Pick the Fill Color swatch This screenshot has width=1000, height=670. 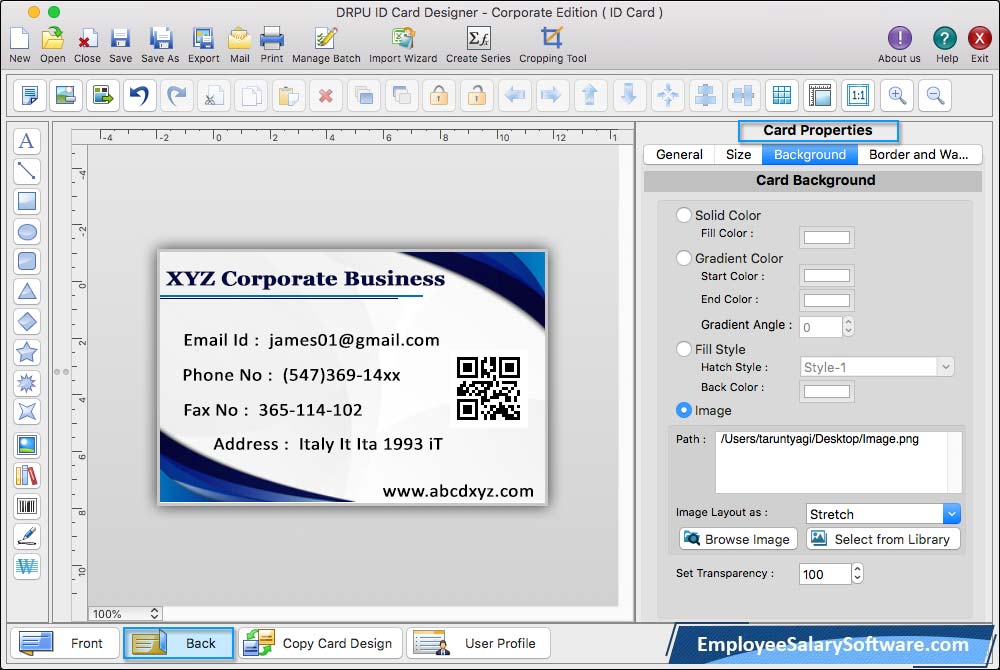point(827,237)
